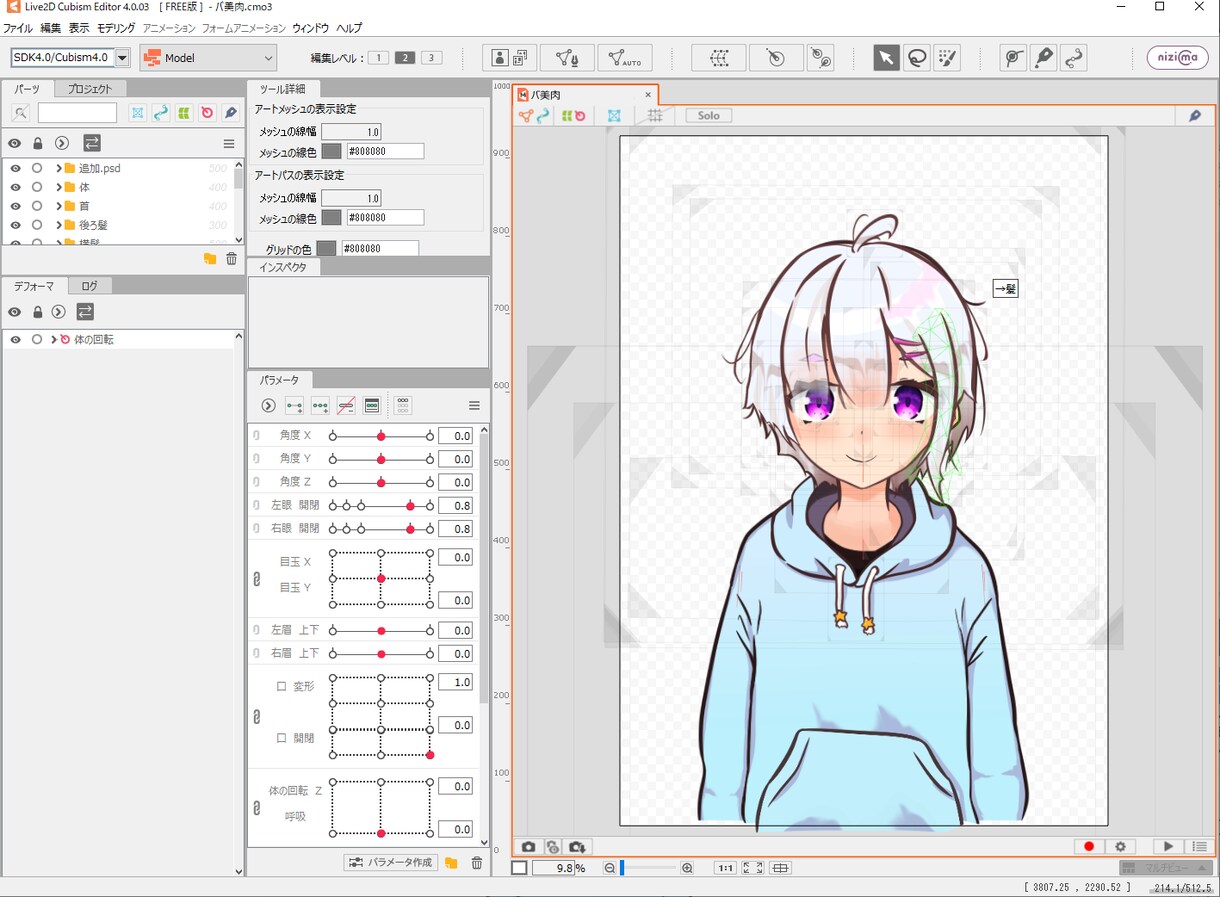Set edit level to 3
The width and height of the screenshot is (1220, 897).
click(x=431, y=58)
